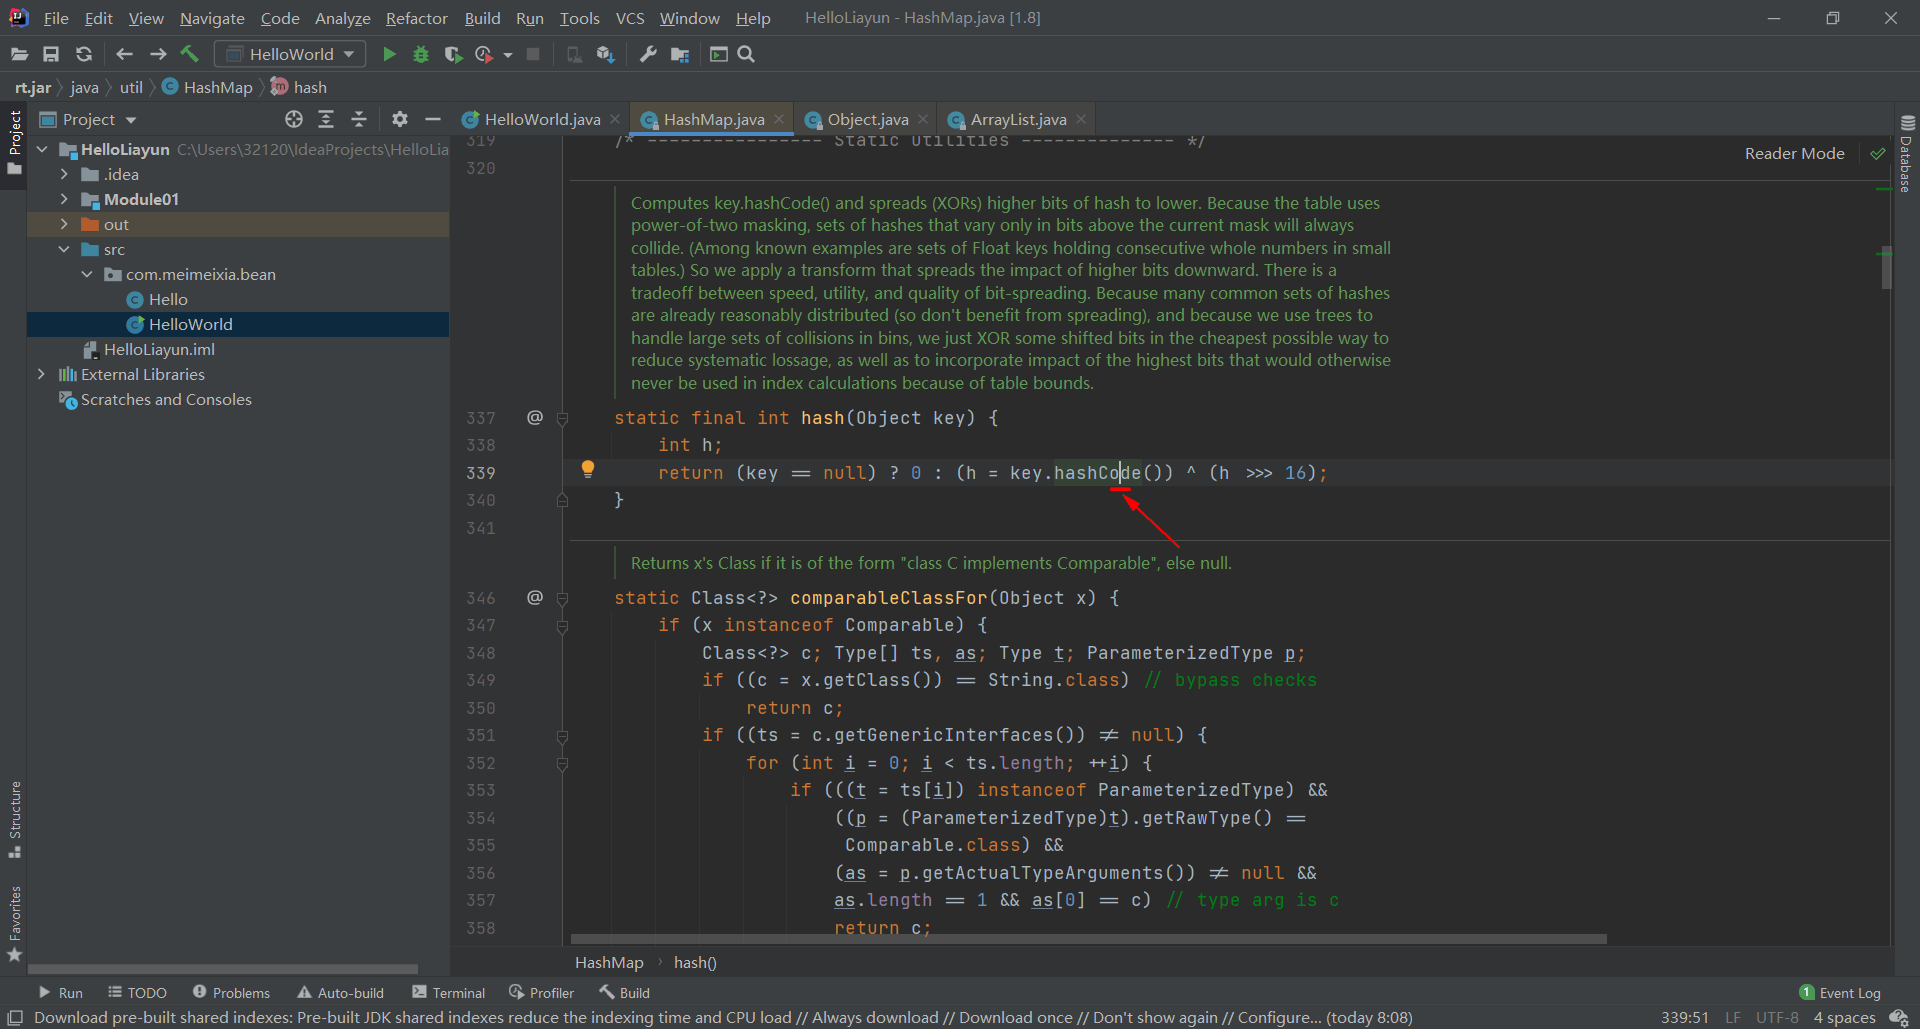Image resolution: width=1920 pixels, height=1029 pixels.
Task: Toggle fold marker on line 347
Action: coord(562,626)
